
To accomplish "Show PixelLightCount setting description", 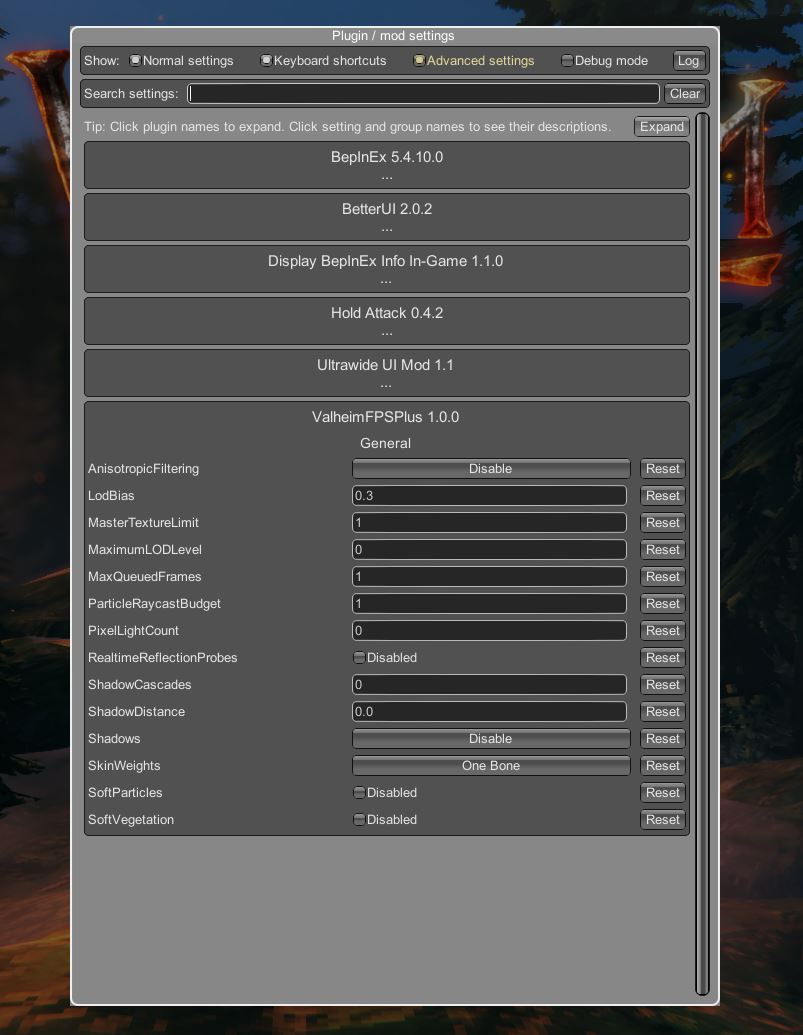I will pyautogui.click(x=133, y=631).
